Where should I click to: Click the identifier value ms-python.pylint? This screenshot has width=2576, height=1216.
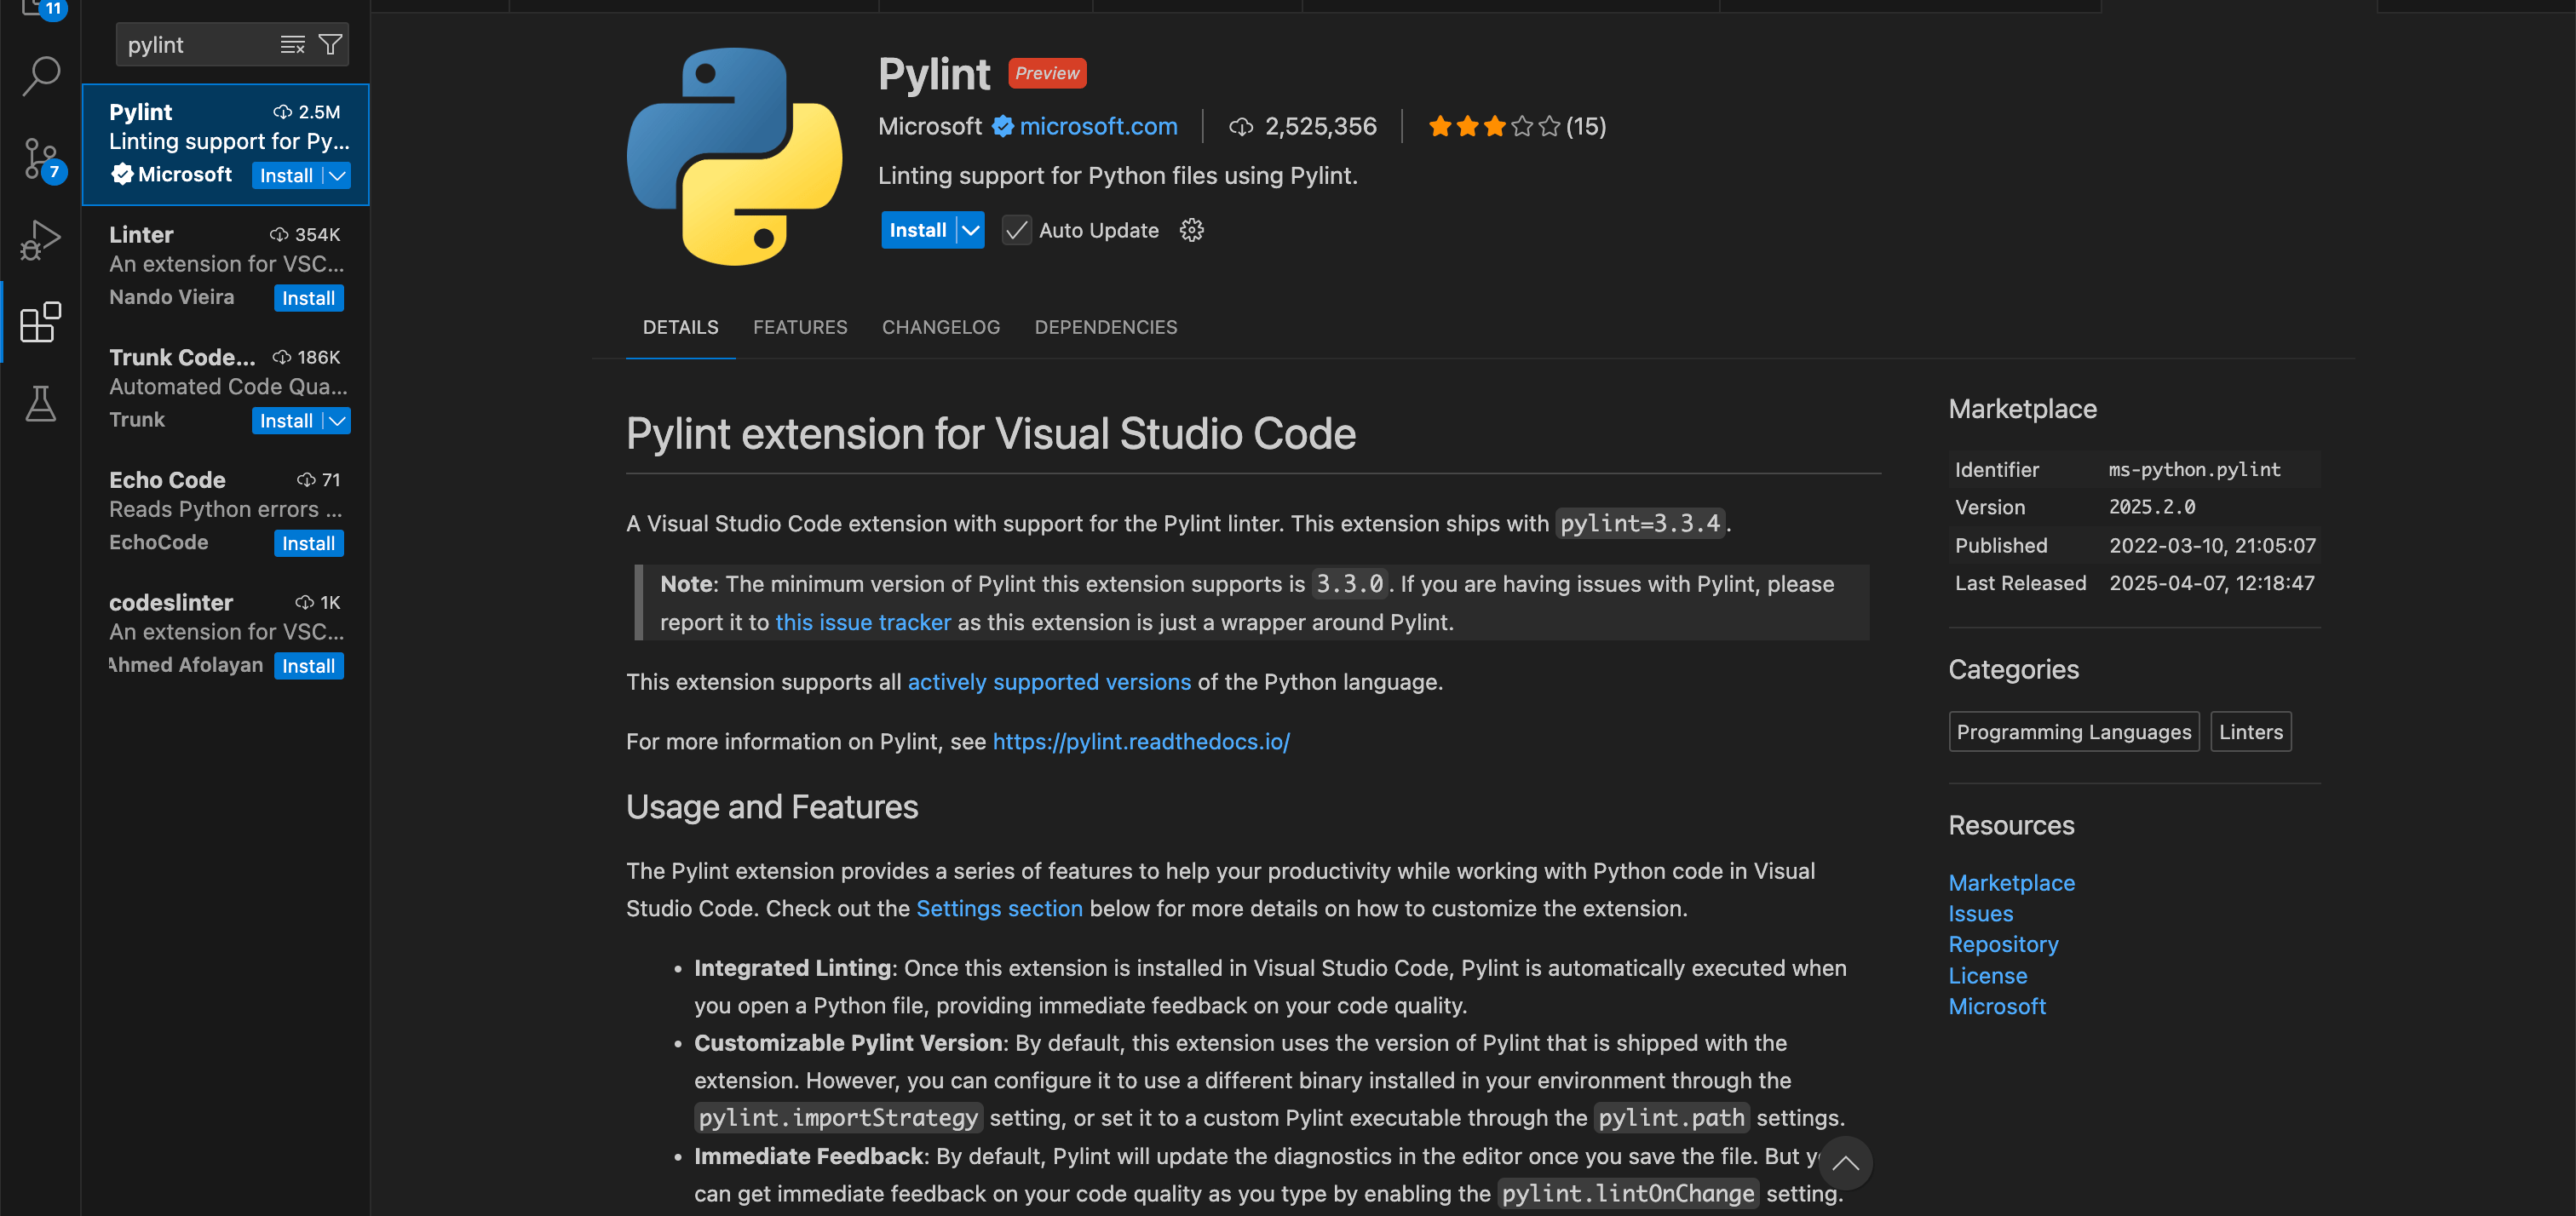(x=2194, y=469)
